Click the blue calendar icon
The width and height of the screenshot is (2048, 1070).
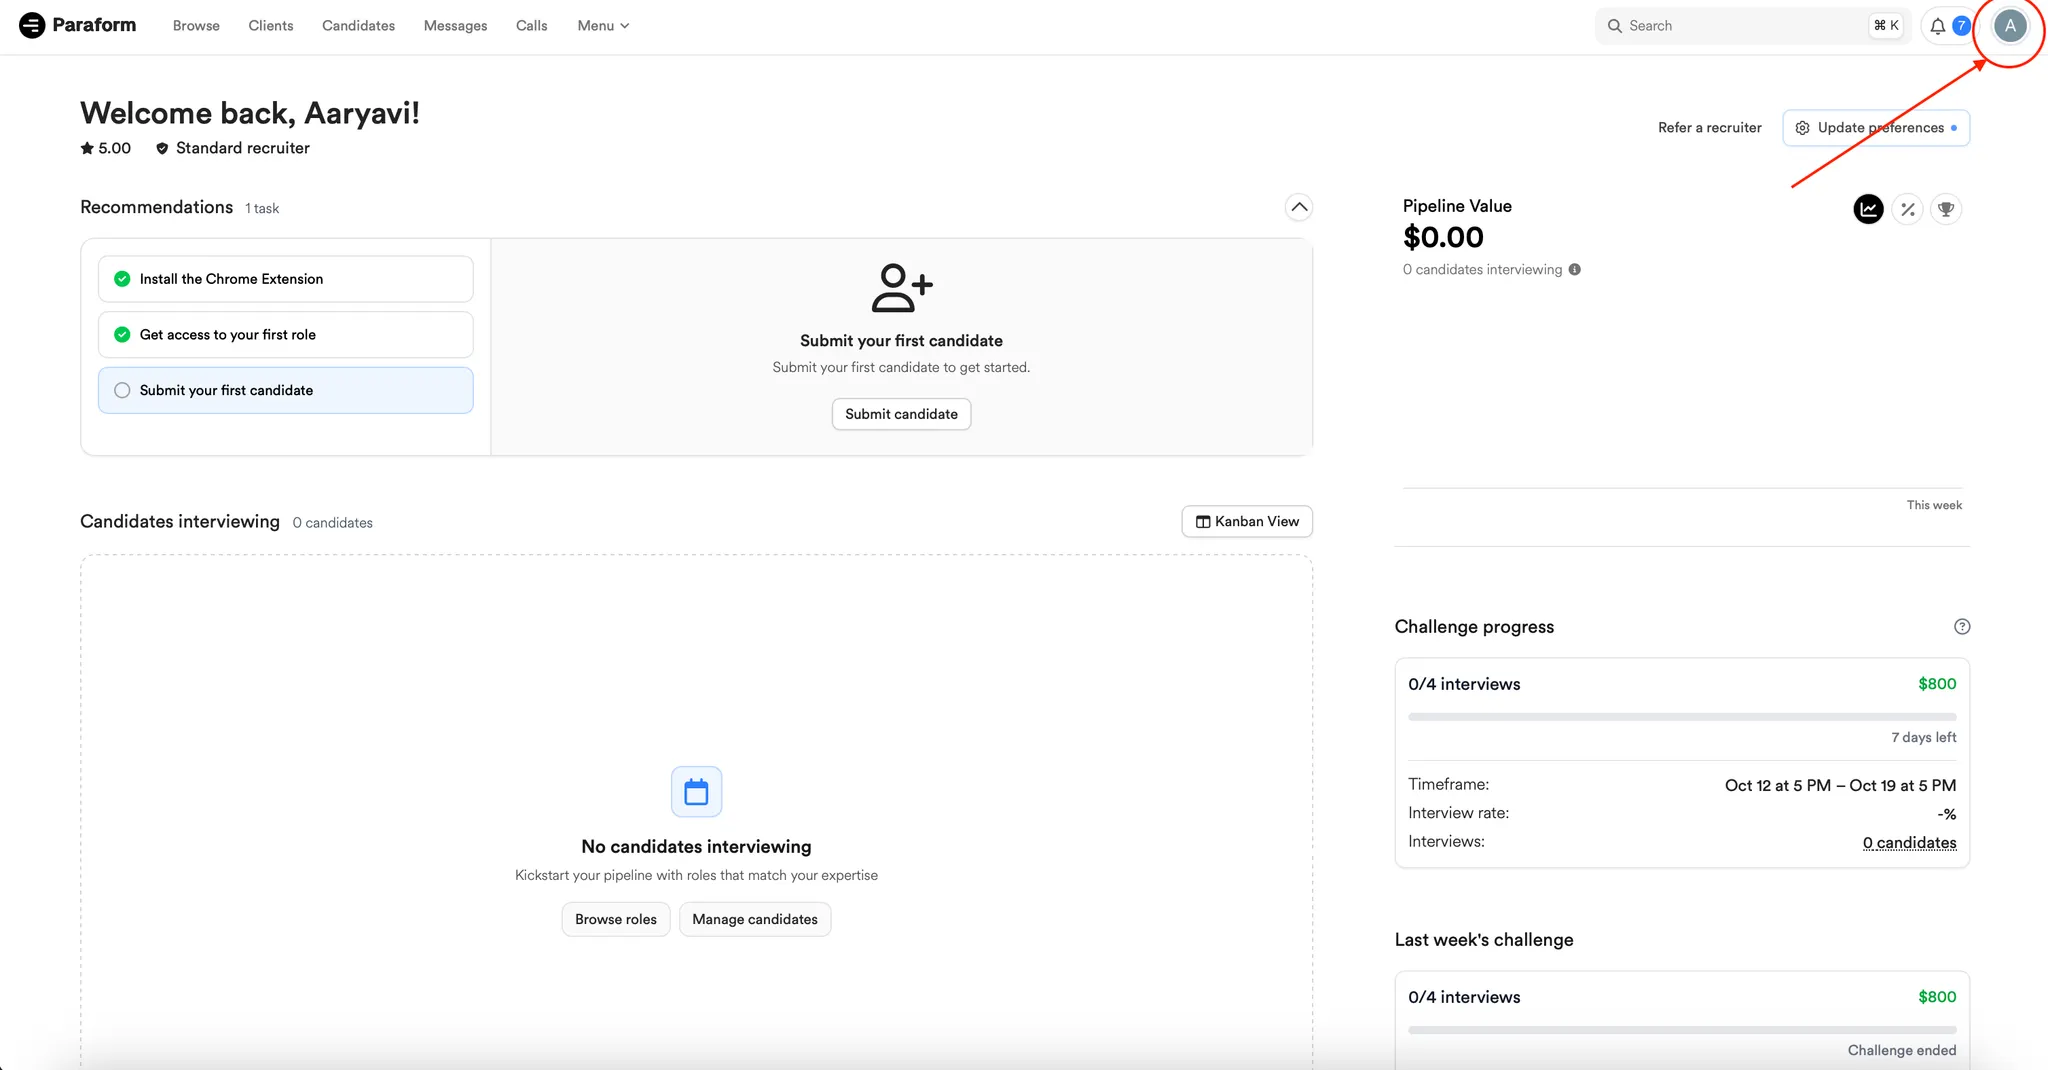click(696, 792)
